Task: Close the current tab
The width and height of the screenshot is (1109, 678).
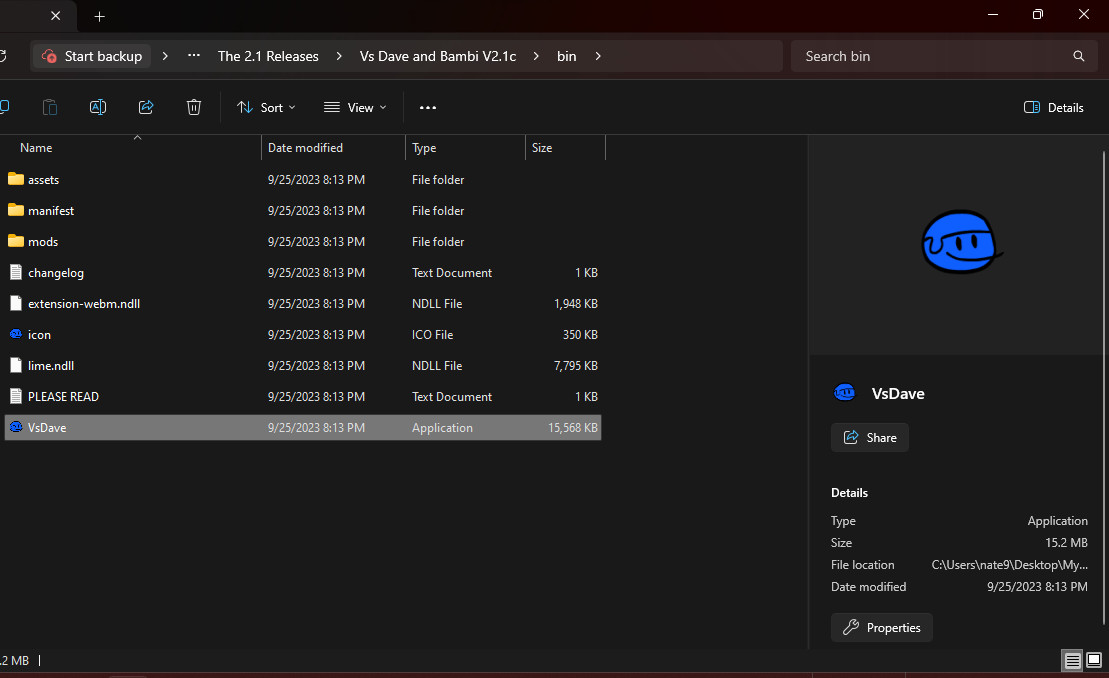Action: coord(55,16)
